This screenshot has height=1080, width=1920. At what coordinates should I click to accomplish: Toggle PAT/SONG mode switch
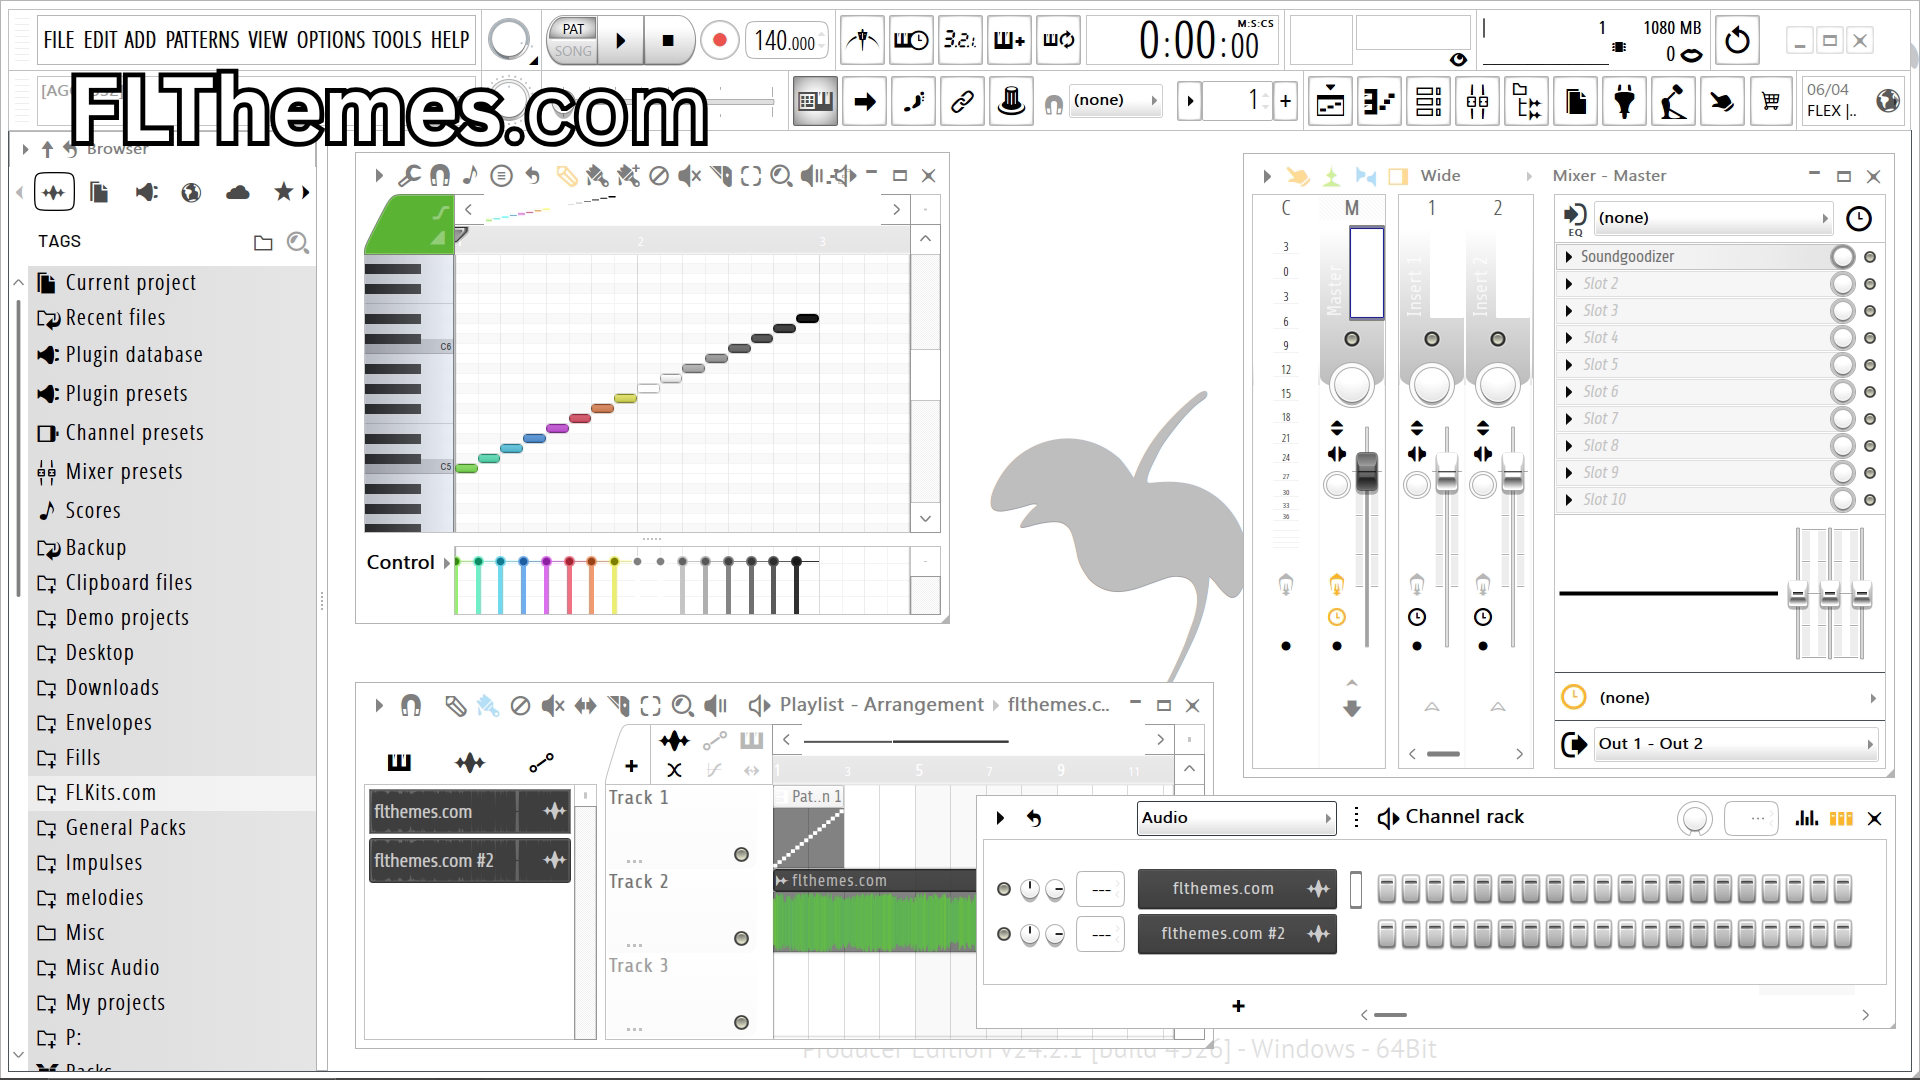point(573,40)
